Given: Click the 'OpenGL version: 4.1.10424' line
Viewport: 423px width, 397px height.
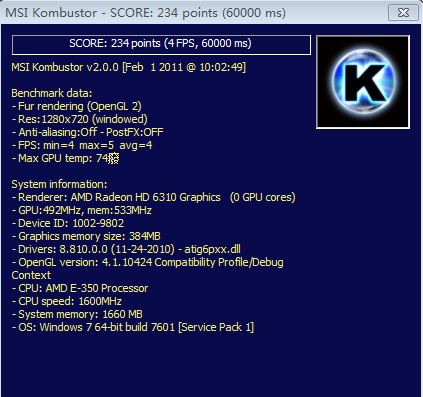Looking at the screenshot, I should pos(148,269).
